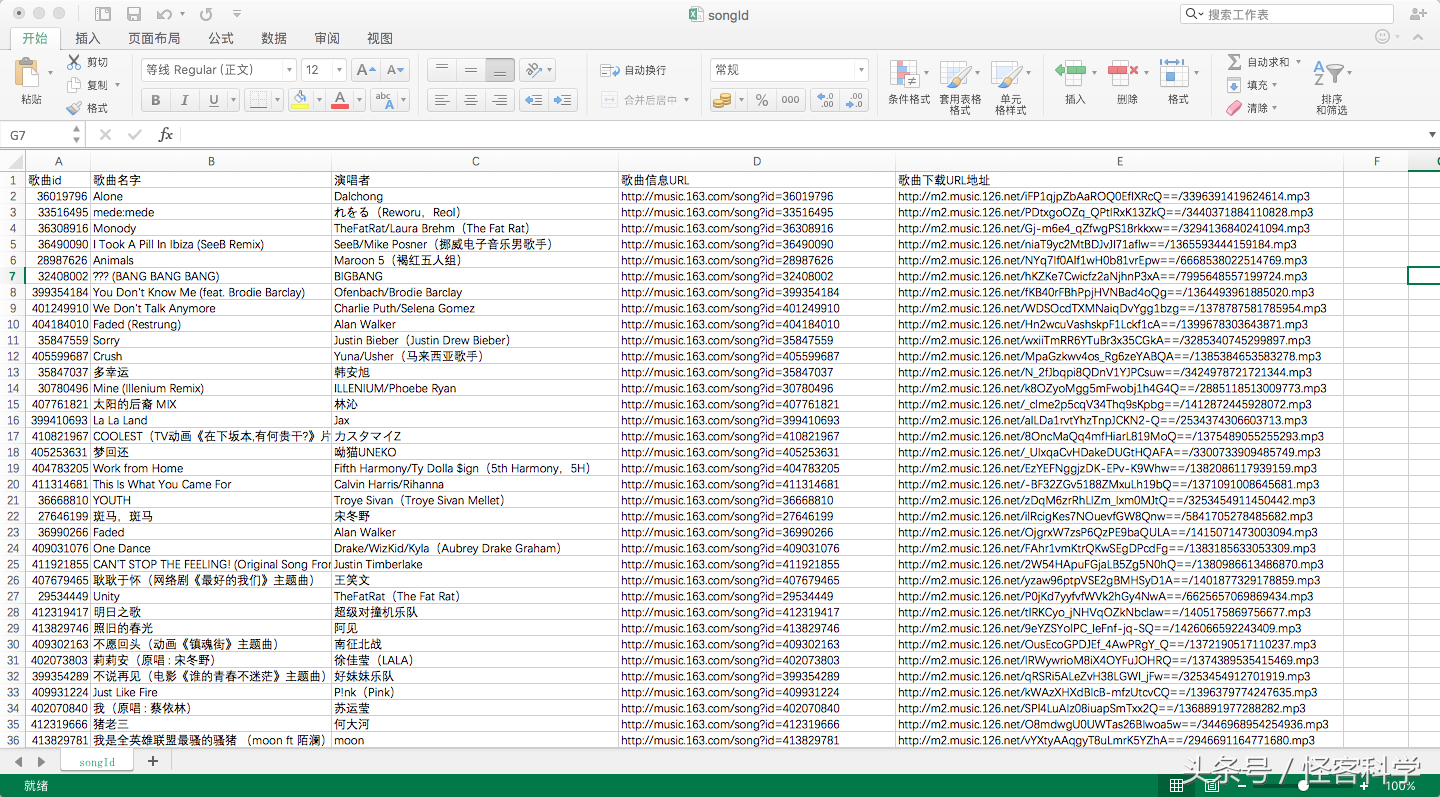The image size is (1440, 797).
Task: Increase font size with large A icon
Action: [x=366, y=70]
